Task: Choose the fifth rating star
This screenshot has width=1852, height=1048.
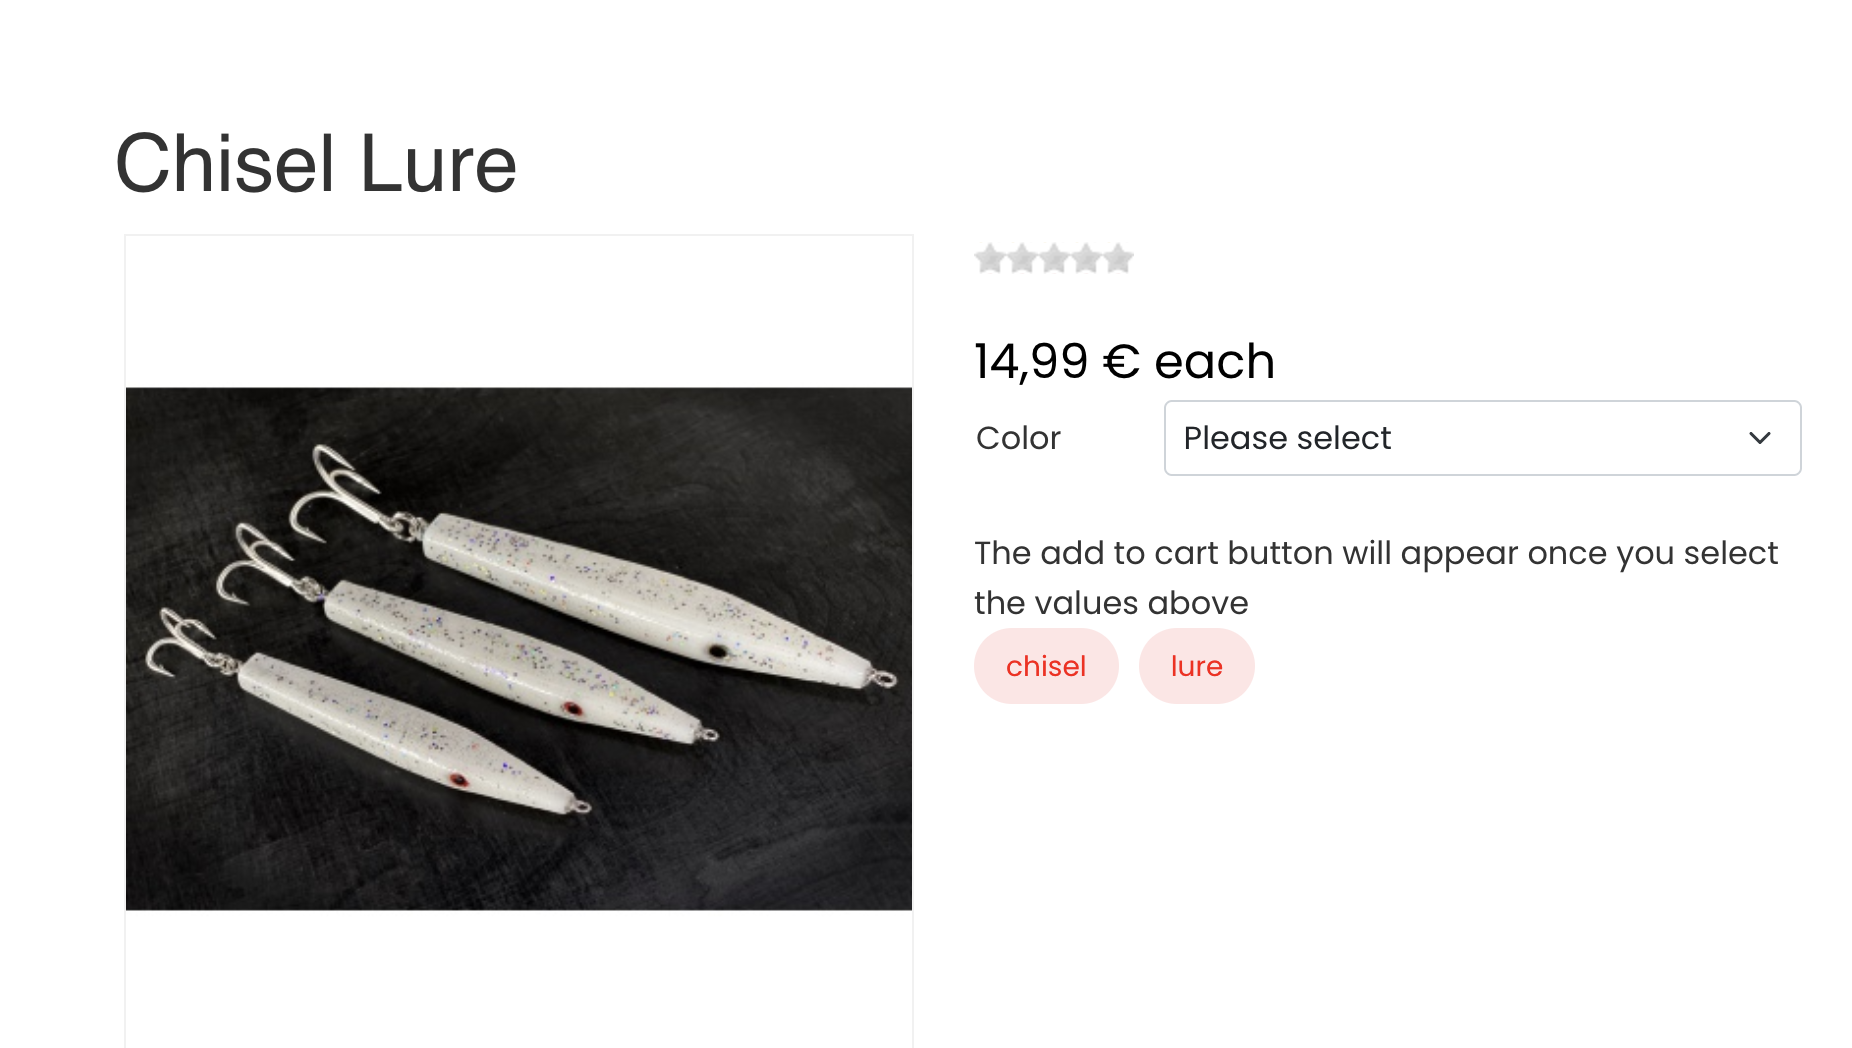Action: [x=1118, y=259]
